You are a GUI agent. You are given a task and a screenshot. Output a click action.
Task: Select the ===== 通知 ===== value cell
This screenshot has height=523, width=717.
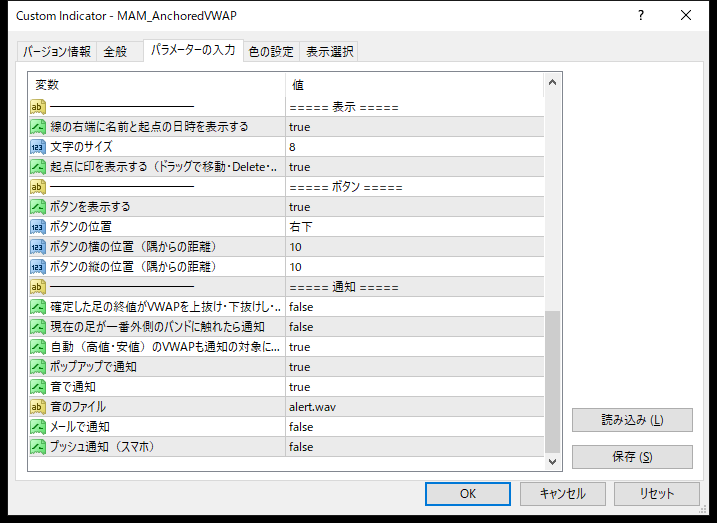[x=415, y=287]
